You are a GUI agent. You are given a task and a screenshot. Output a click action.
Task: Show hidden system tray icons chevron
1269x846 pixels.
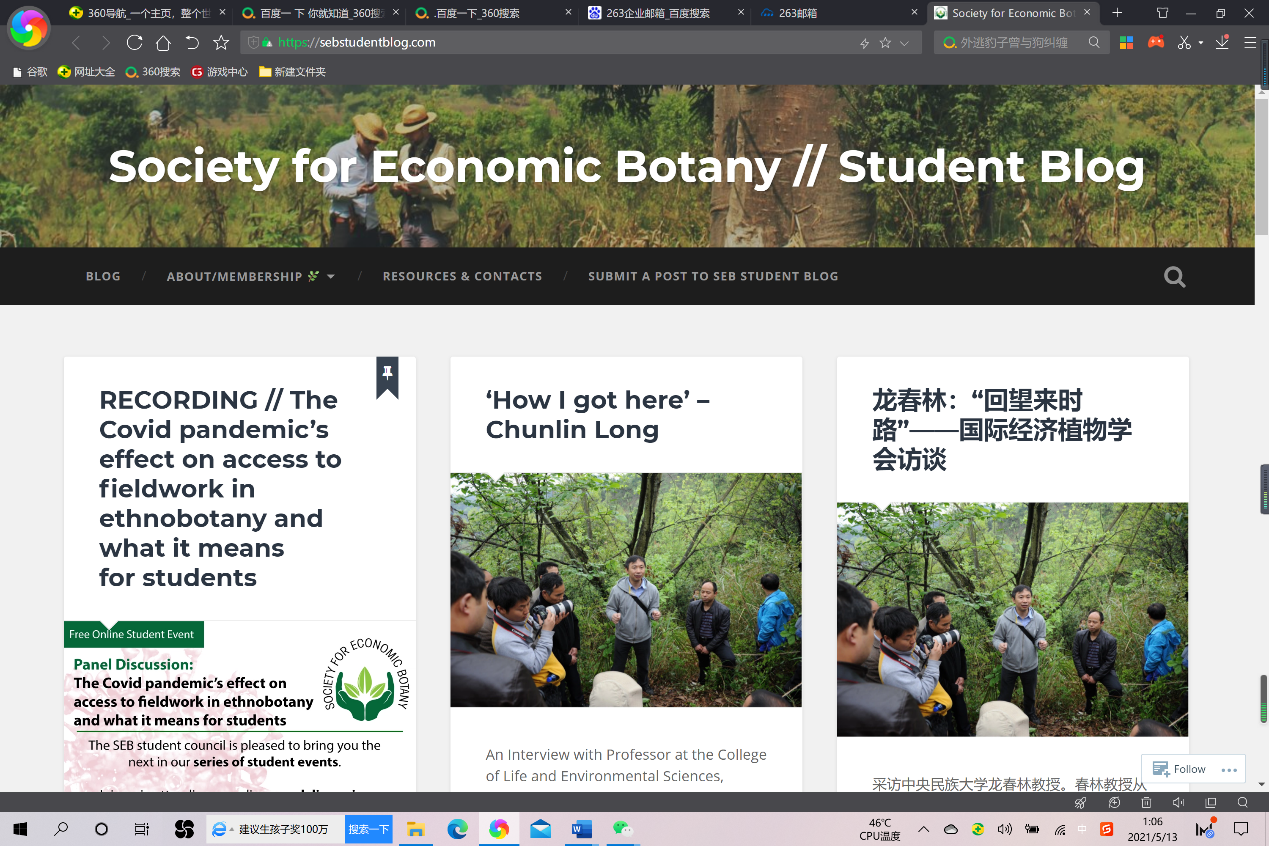point(923,829)
